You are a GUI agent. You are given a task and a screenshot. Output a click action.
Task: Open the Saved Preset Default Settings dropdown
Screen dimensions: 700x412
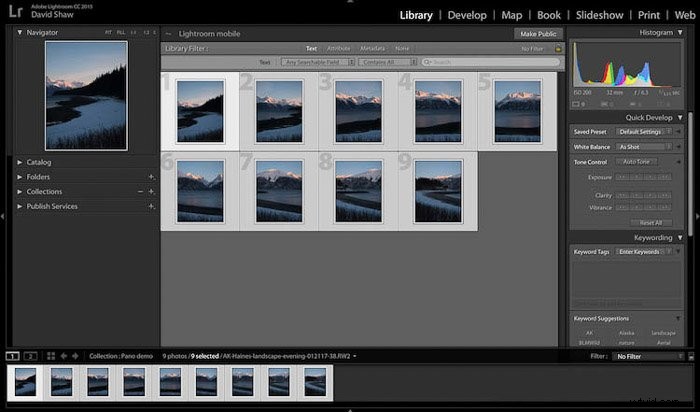pos(645,132)
